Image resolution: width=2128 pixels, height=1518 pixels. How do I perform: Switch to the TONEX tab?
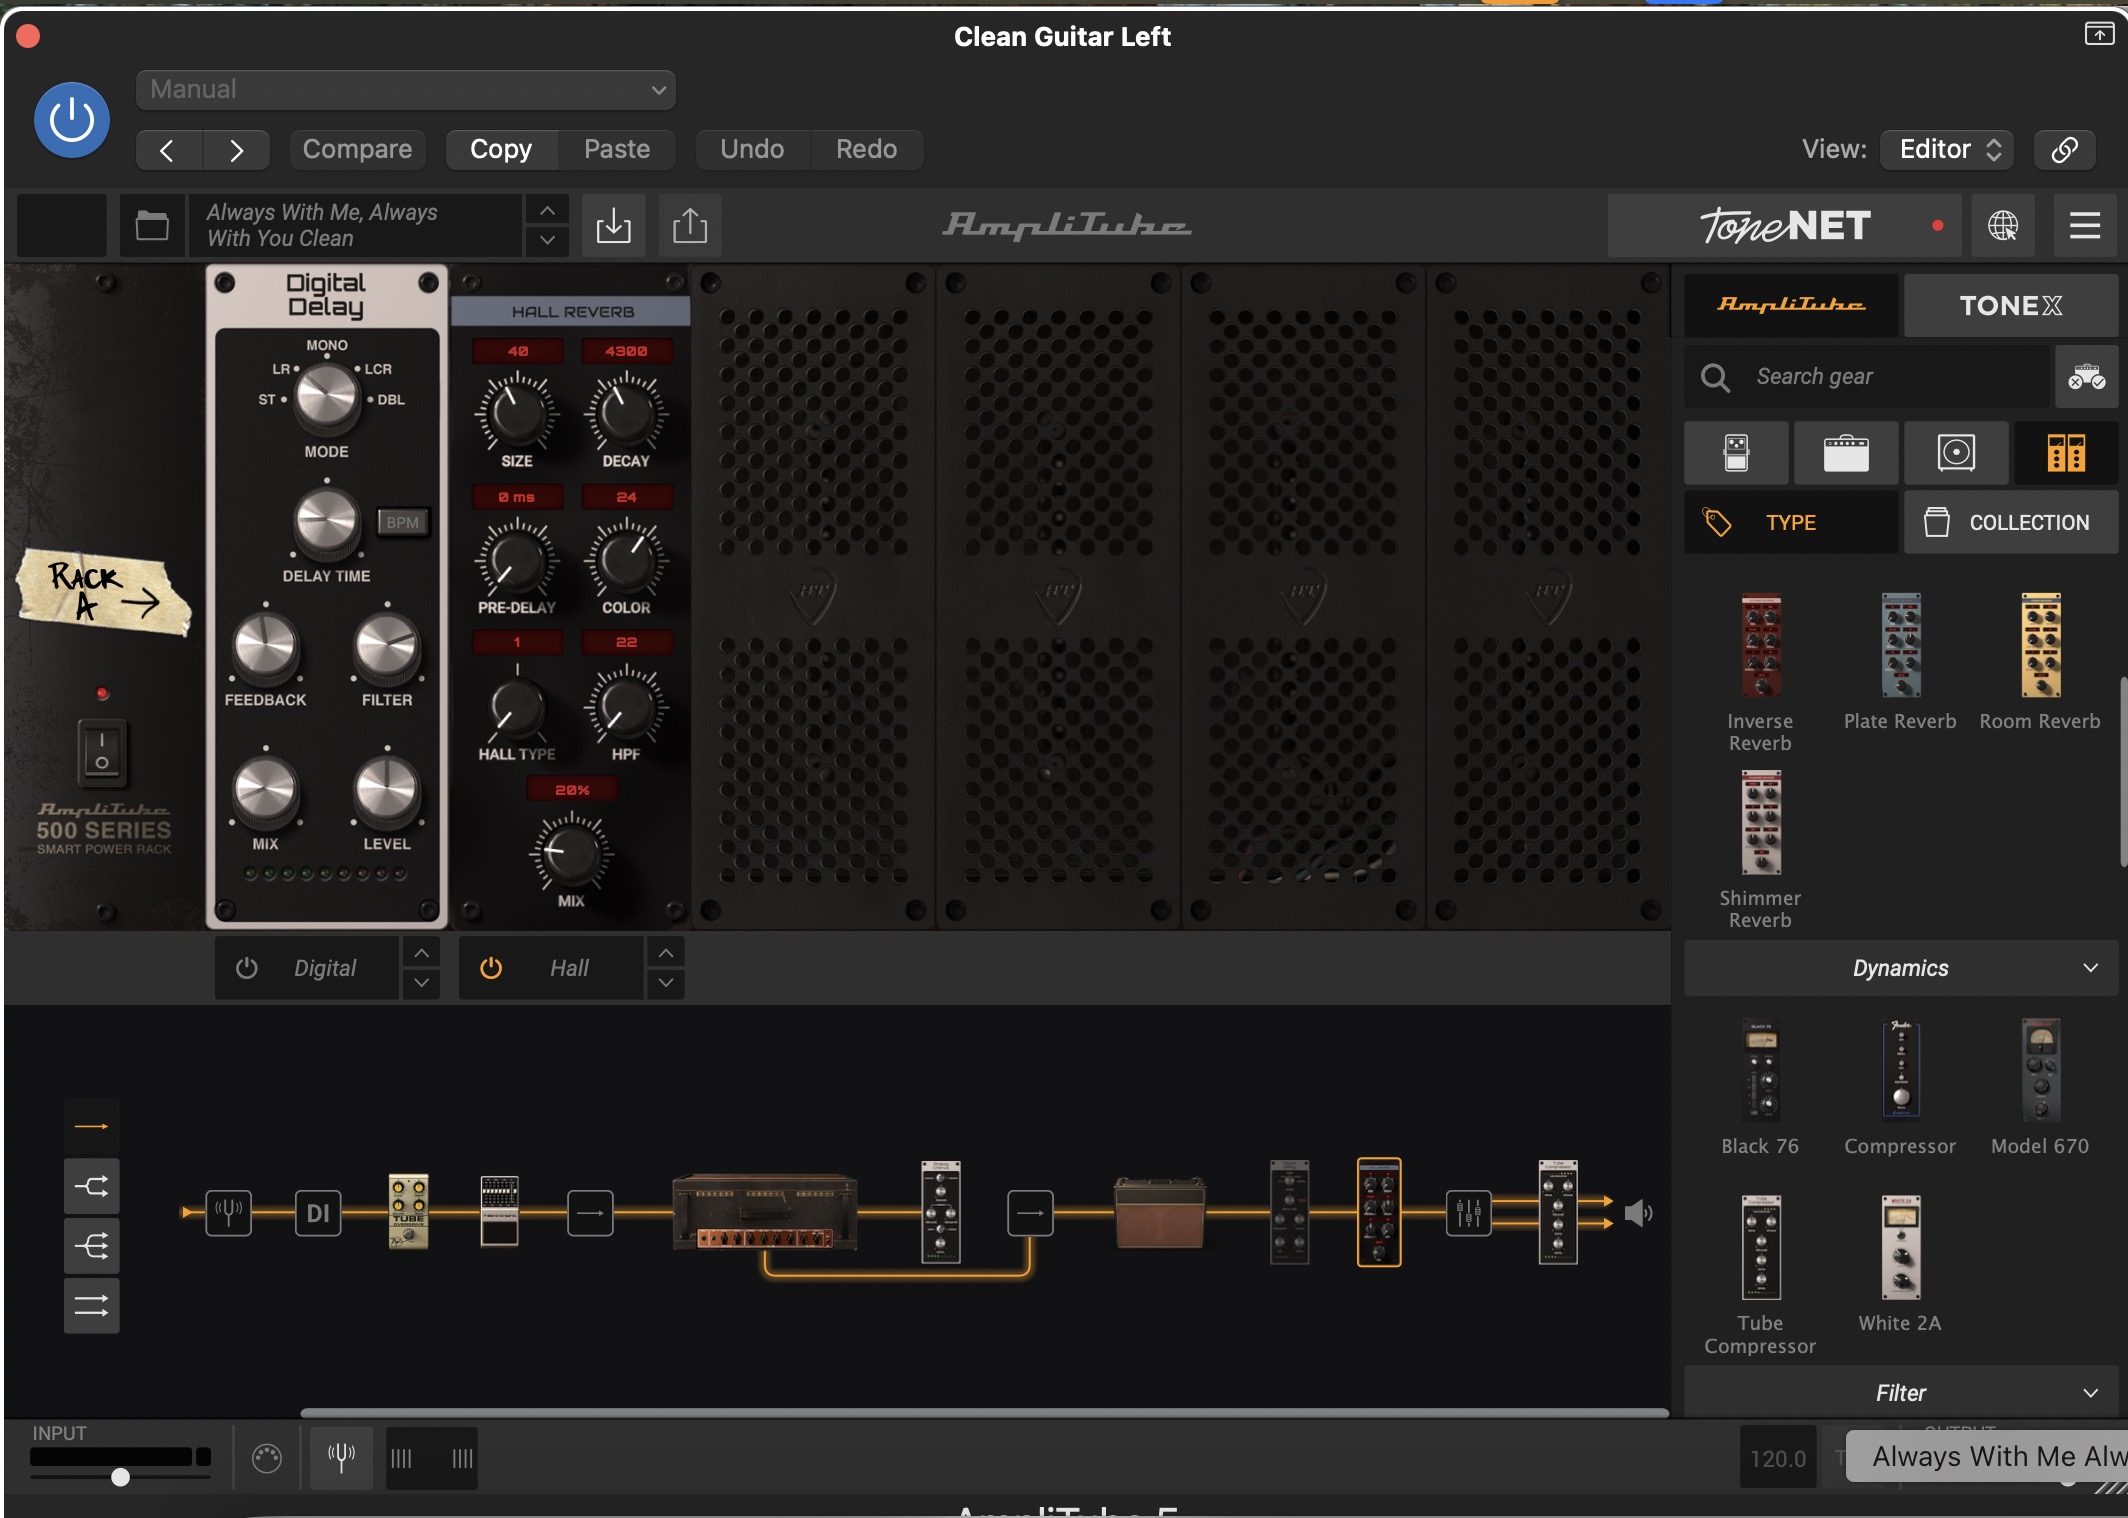(2011, 305)
